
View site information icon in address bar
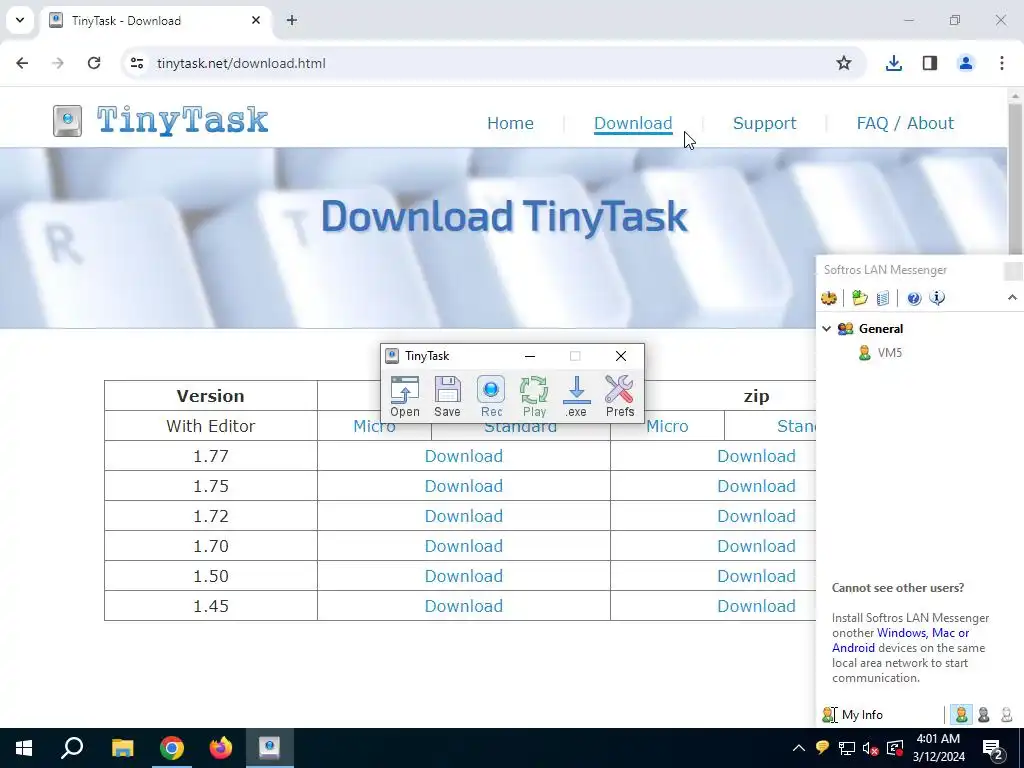point(136,63)
